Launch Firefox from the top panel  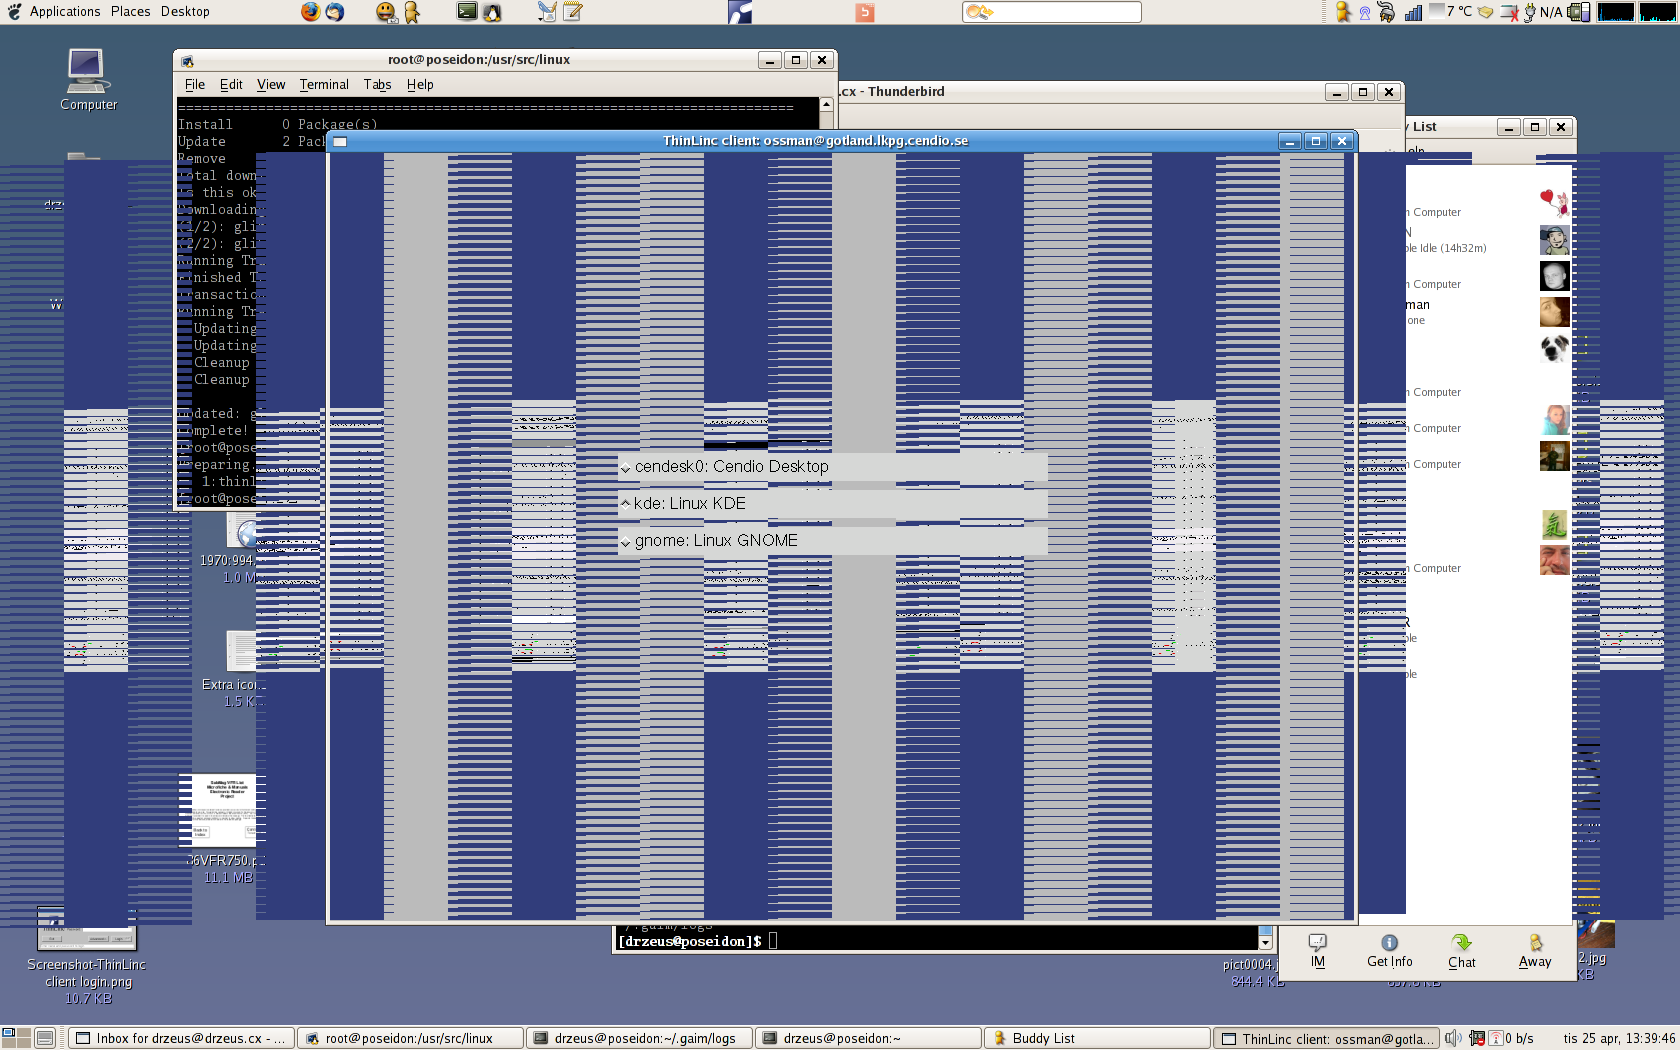310,12
